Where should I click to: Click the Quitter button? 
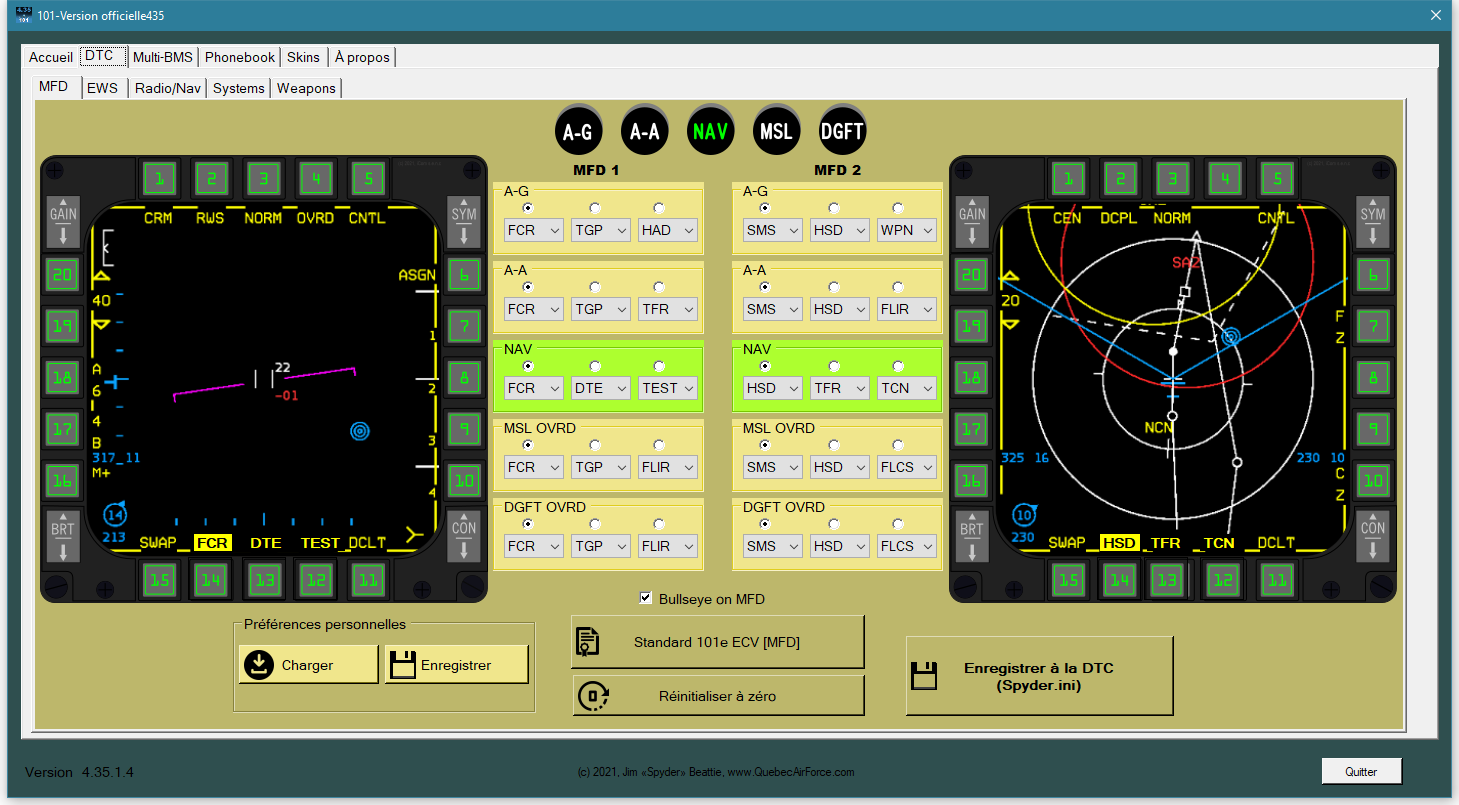click(x=1361, y=772)
